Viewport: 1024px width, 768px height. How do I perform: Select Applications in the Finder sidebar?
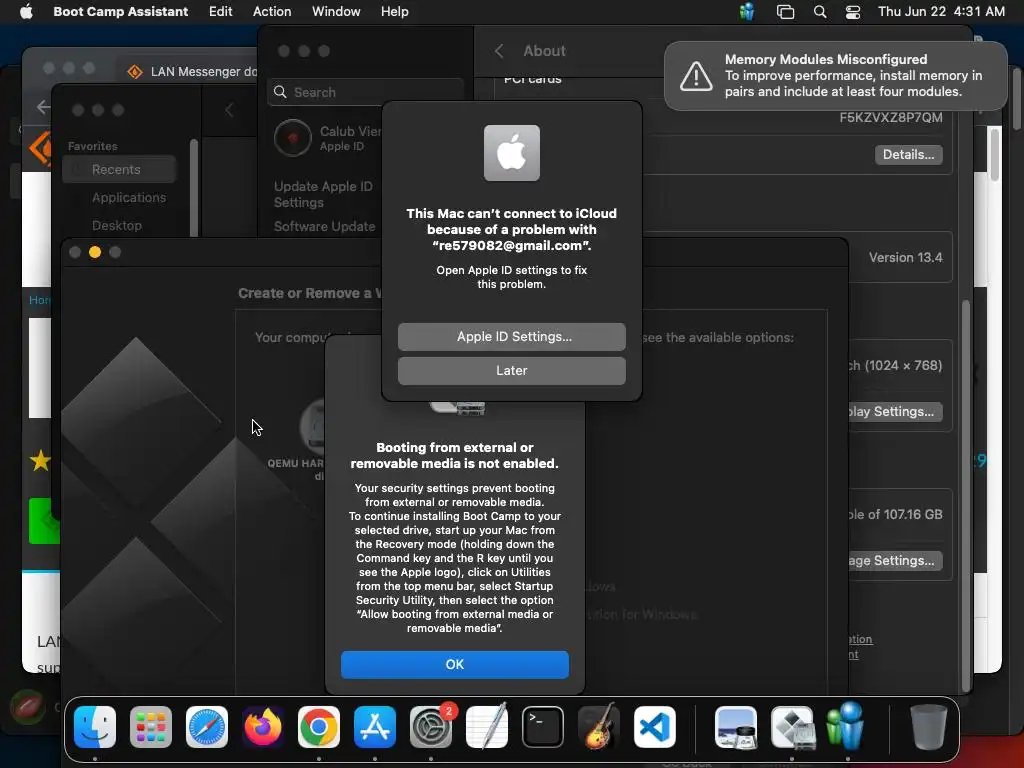(129, 197)
